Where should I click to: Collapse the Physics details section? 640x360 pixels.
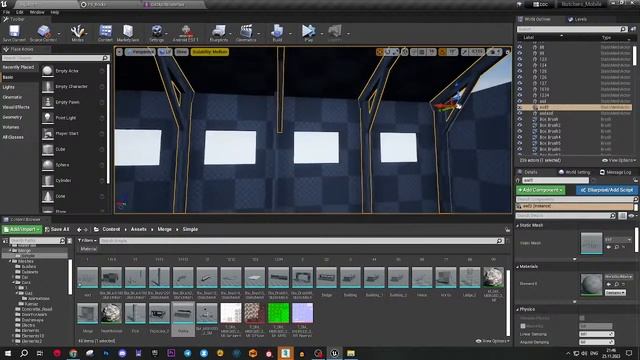[518, 309]
